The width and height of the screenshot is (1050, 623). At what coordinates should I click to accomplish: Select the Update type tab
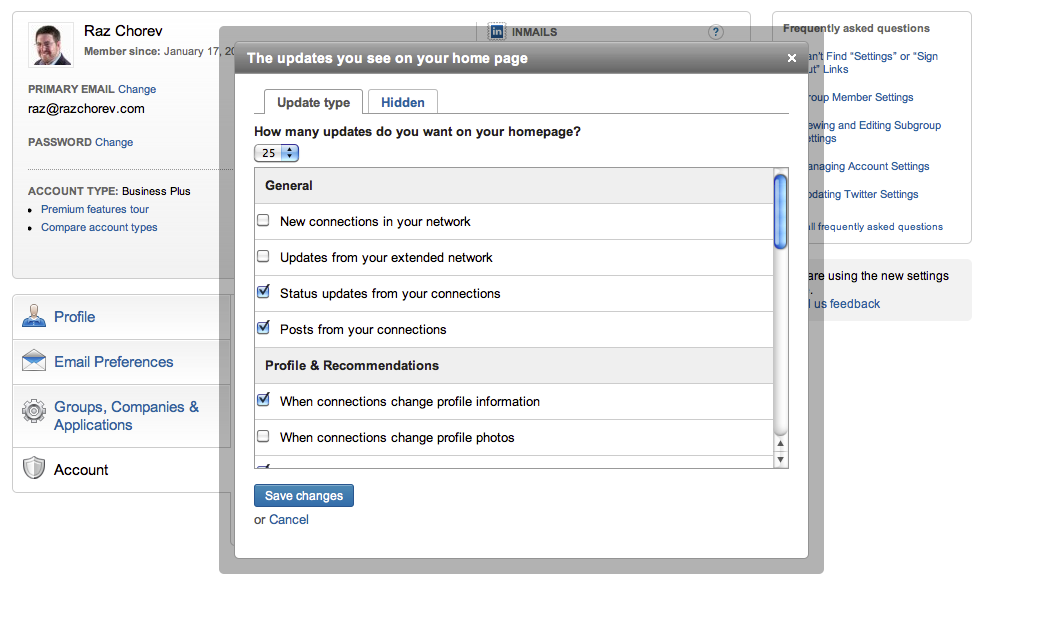pos(313,102)
